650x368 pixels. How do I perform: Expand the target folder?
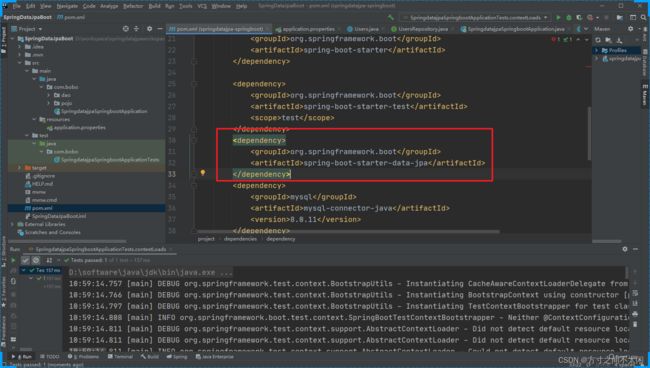click(19, 168)
